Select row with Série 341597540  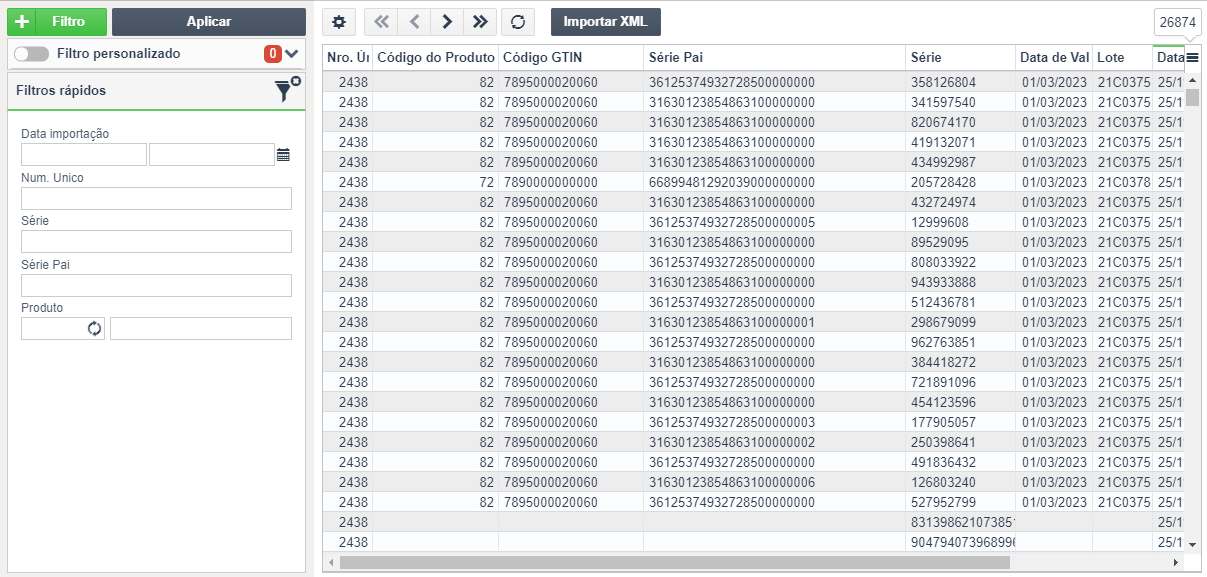754,102
